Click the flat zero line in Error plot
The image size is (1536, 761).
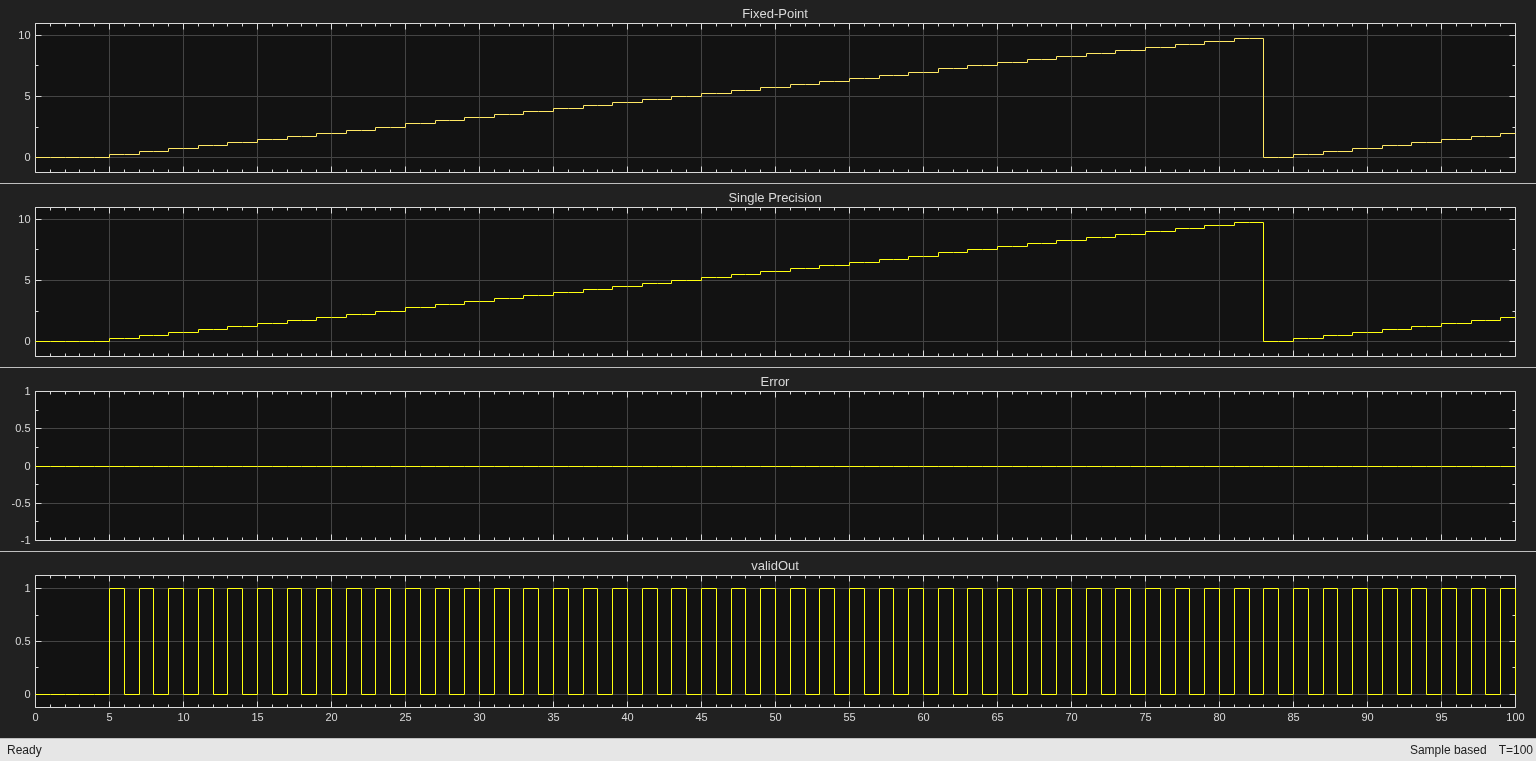pyautogui.click(x=775, y=466)
